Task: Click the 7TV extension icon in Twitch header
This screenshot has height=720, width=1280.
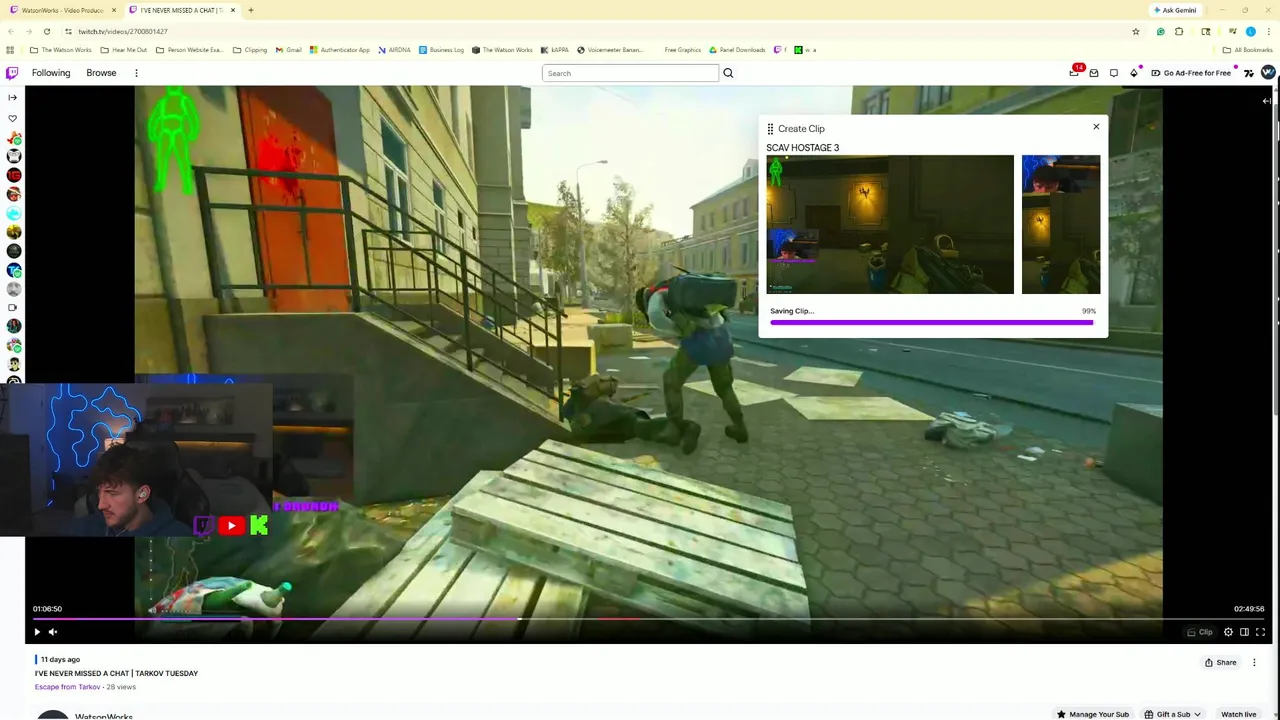Action: (x=1249, y=73)
